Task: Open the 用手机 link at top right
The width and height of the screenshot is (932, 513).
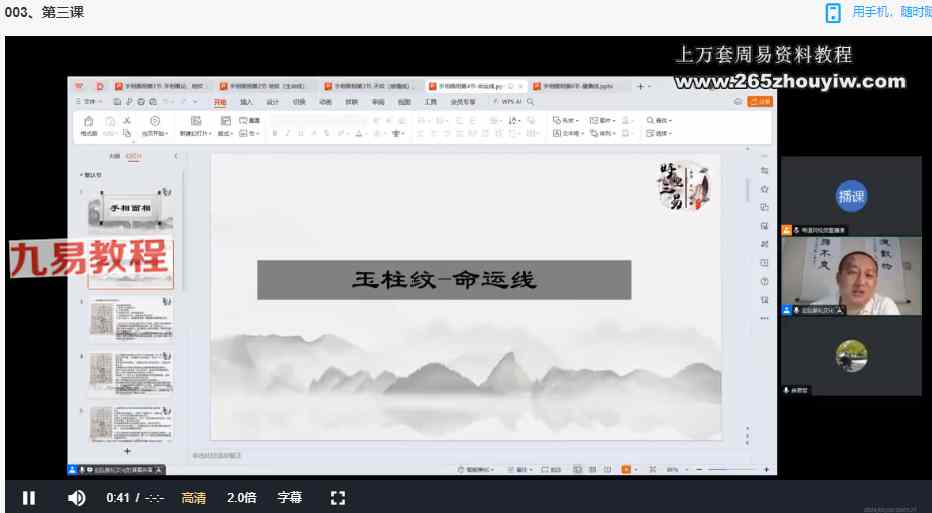Action: click(890, 12)
